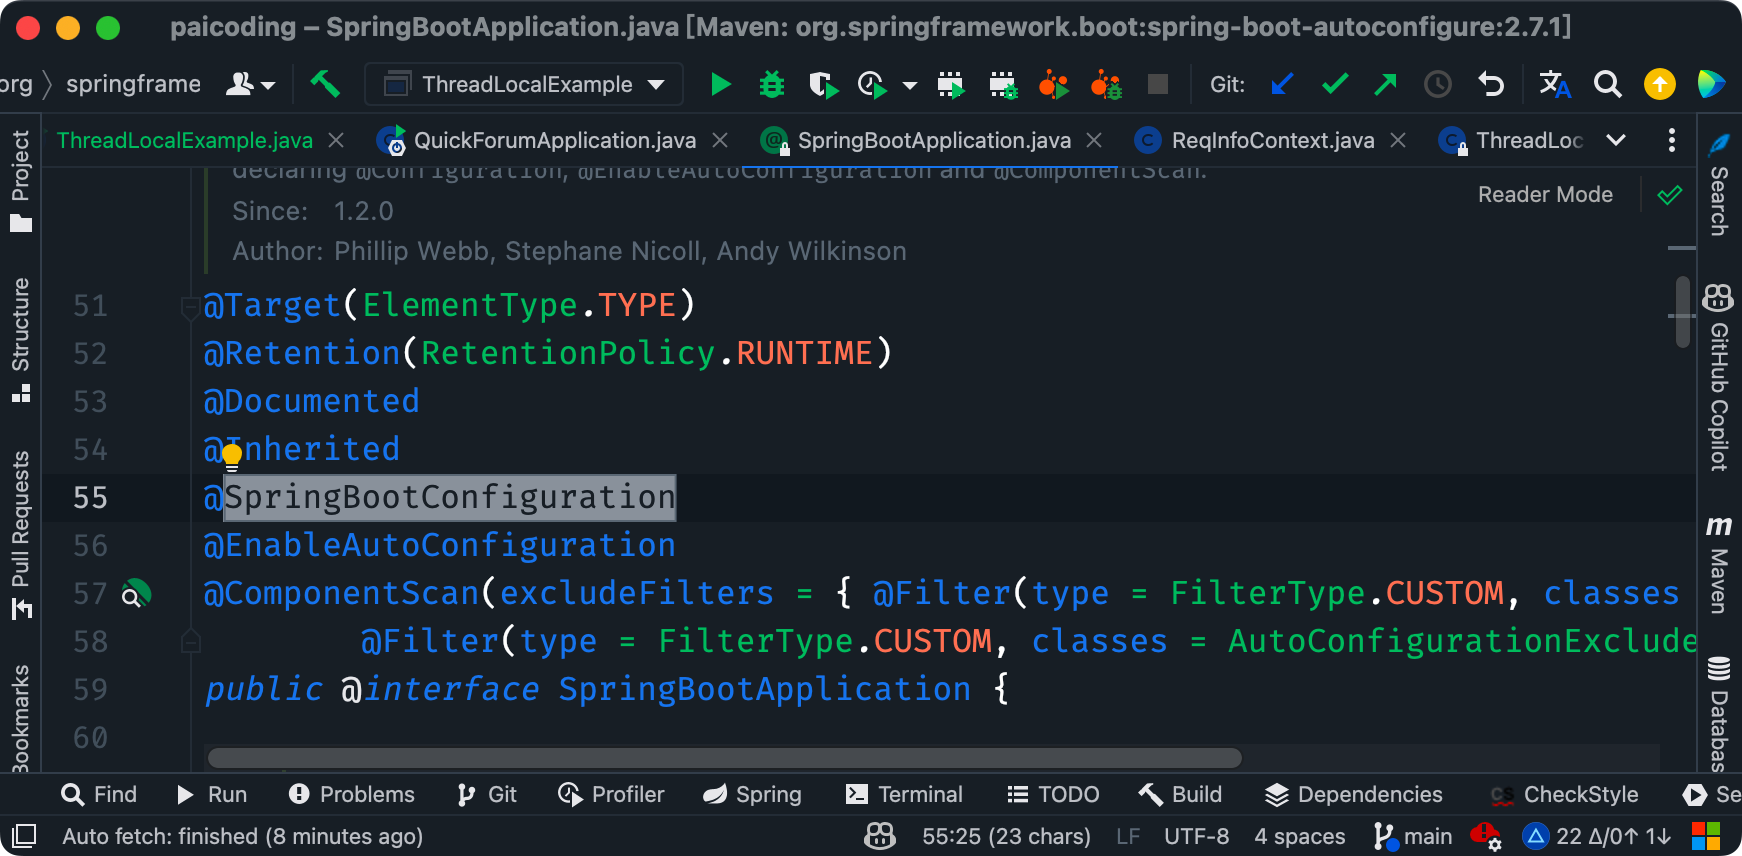Open ThreadLocalExample run configuration dropdown
The image size is (1742, 856).
click(524, 84)
